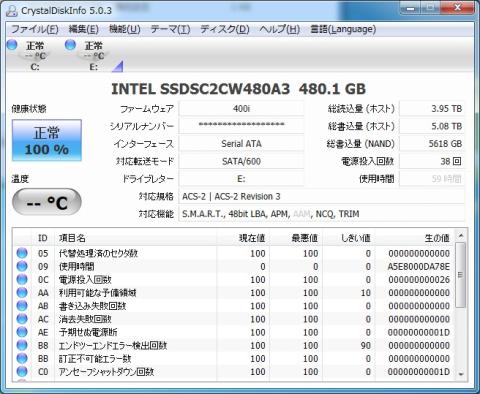The width and height of the screenshot is (480, 394).
Task: Click the masked serial number field
Action: pyautogui.click(x=241, y=126)
